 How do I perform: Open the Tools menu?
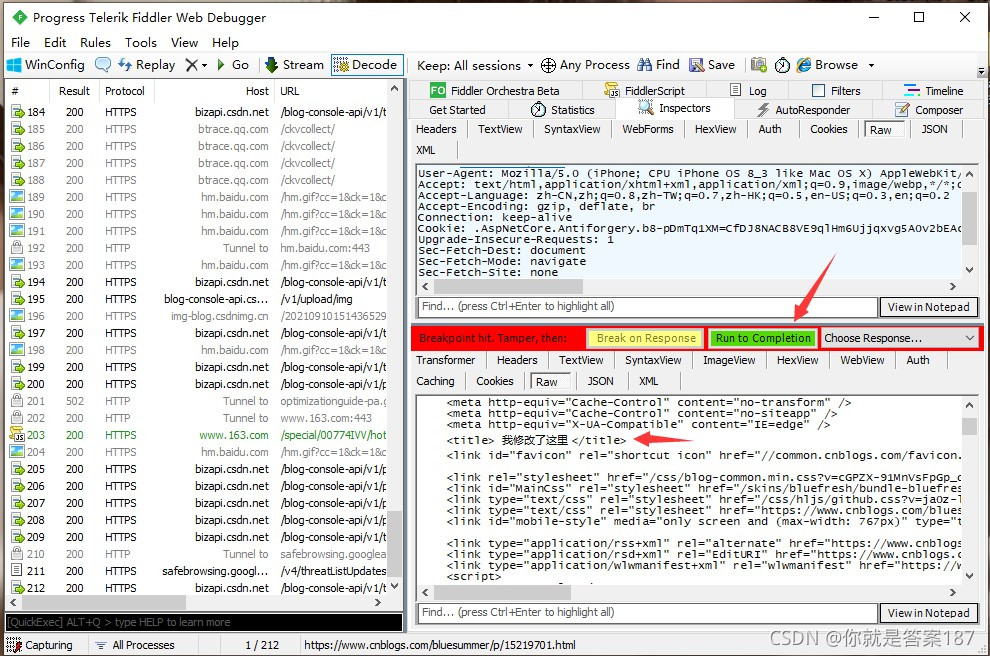click(141, 42)
